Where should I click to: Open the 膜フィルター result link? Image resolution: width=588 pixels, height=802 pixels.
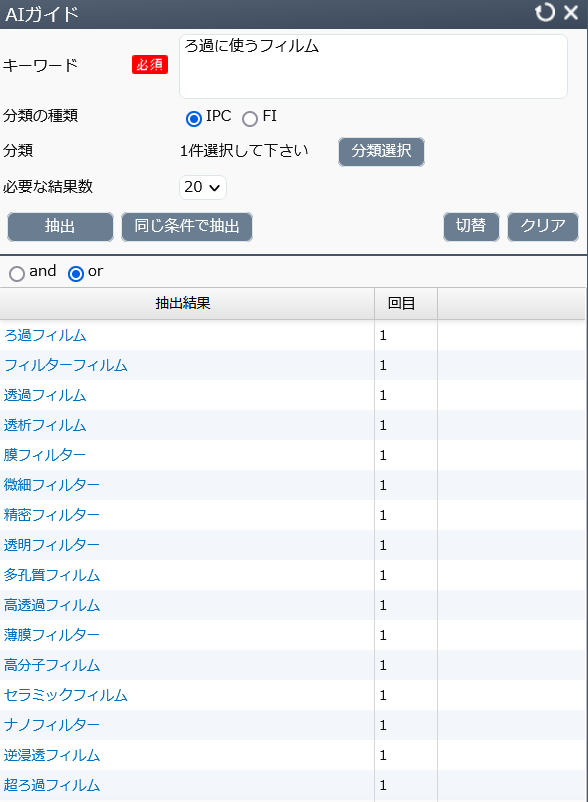(x=45, y=455)
